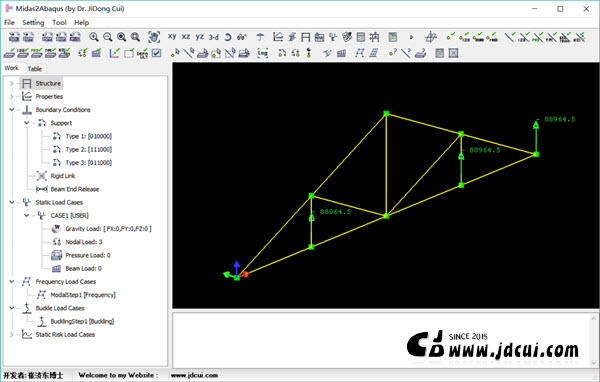Screen dimensions: 600x382
Task: Toggle element line display with green check
Action: tap(510, 37)
